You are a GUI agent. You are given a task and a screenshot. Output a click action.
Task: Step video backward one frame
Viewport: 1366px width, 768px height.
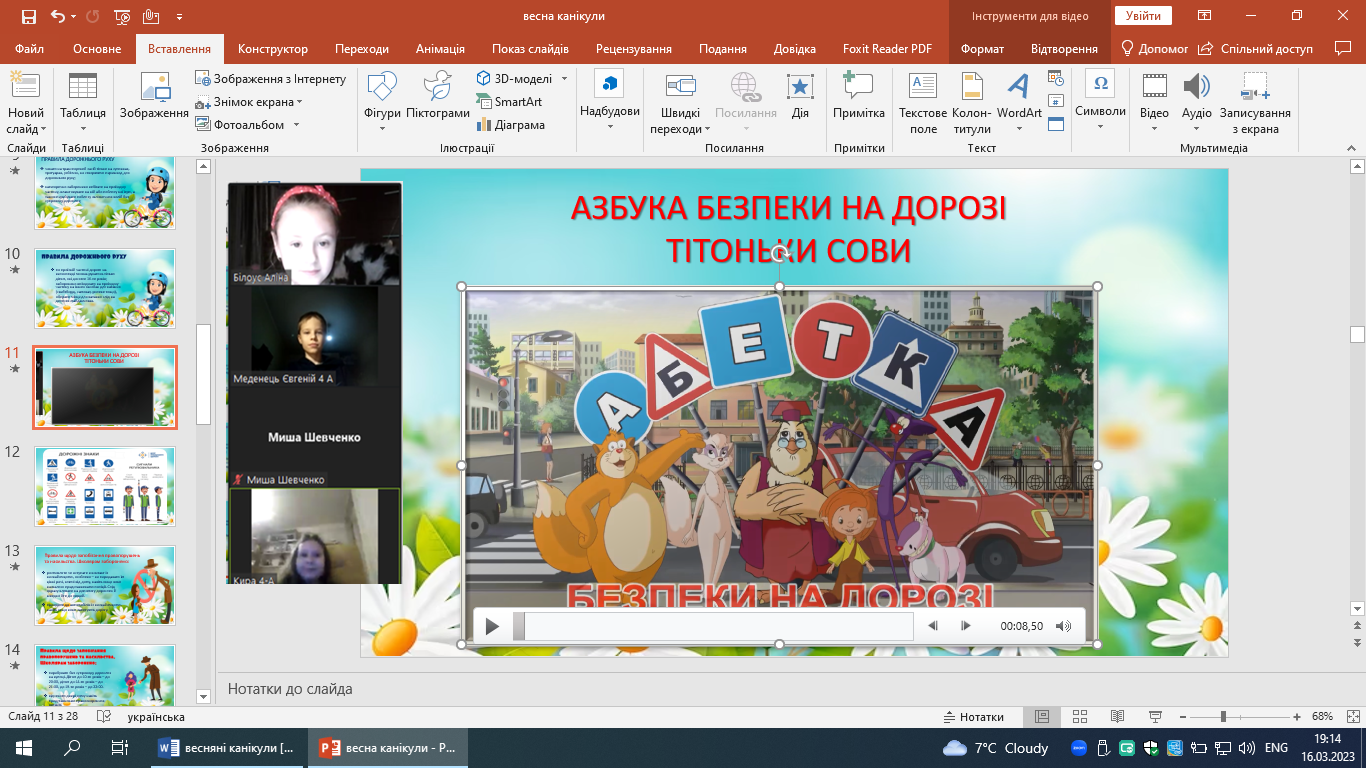tap(932, 626)
